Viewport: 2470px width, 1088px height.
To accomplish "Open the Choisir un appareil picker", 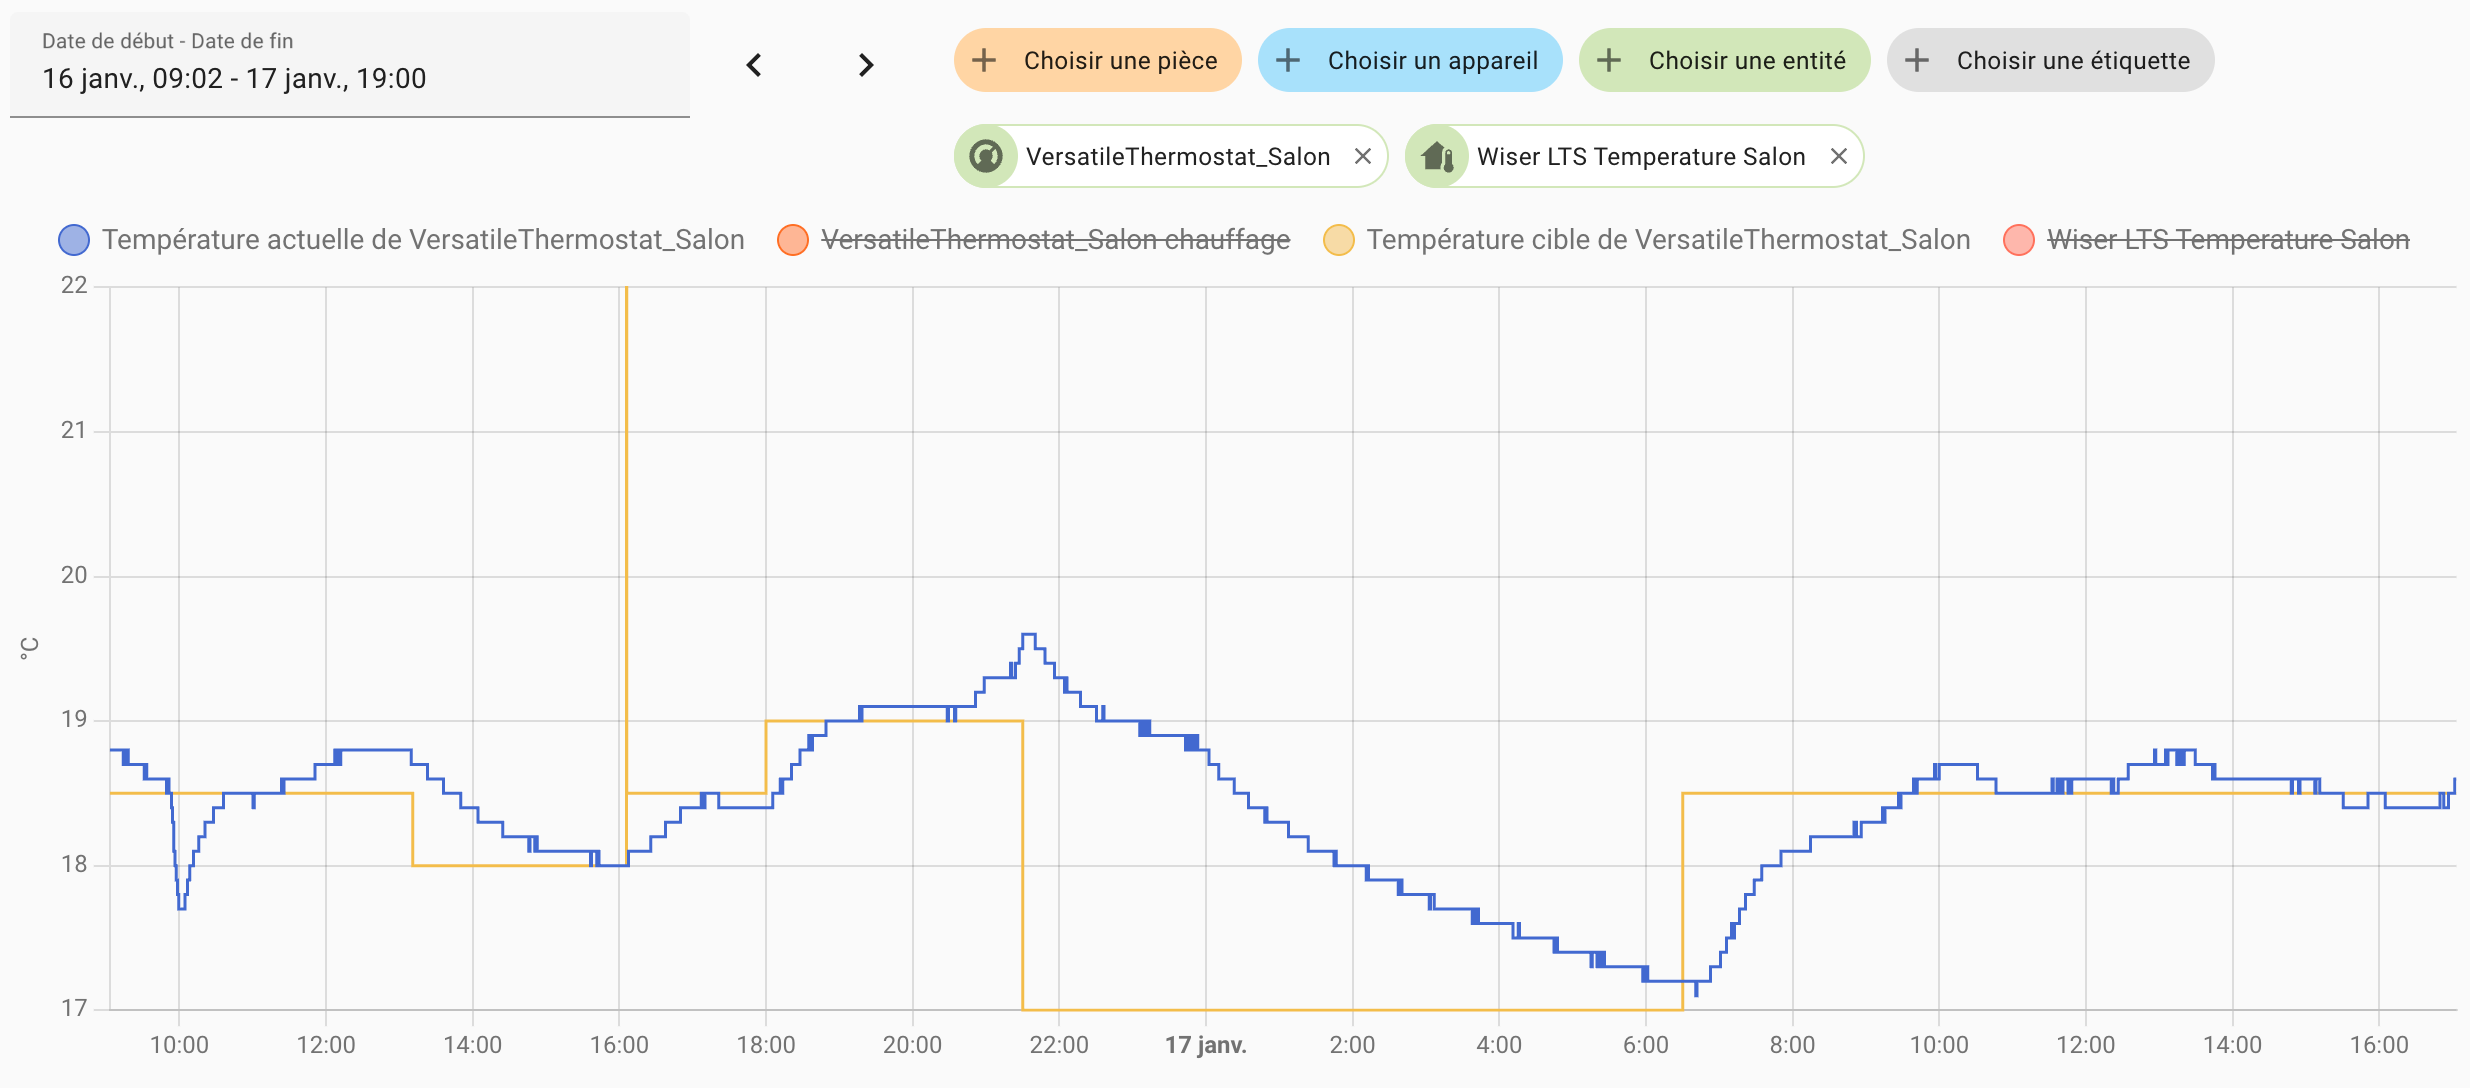I will (x=1410, y=60).
